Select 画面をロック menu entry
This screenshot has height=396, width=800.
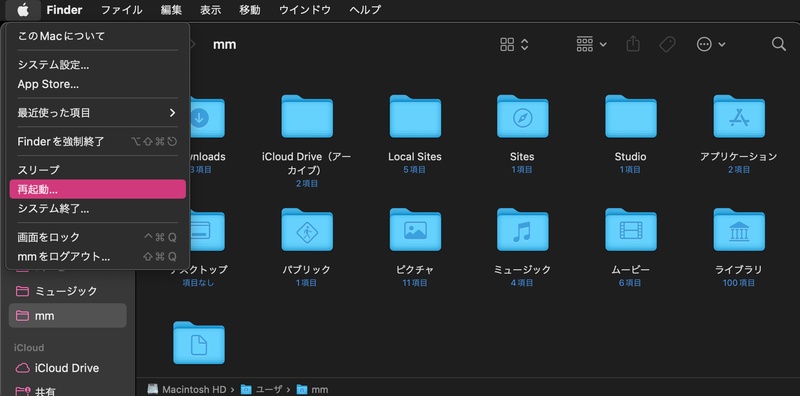[x=97, y=237]
